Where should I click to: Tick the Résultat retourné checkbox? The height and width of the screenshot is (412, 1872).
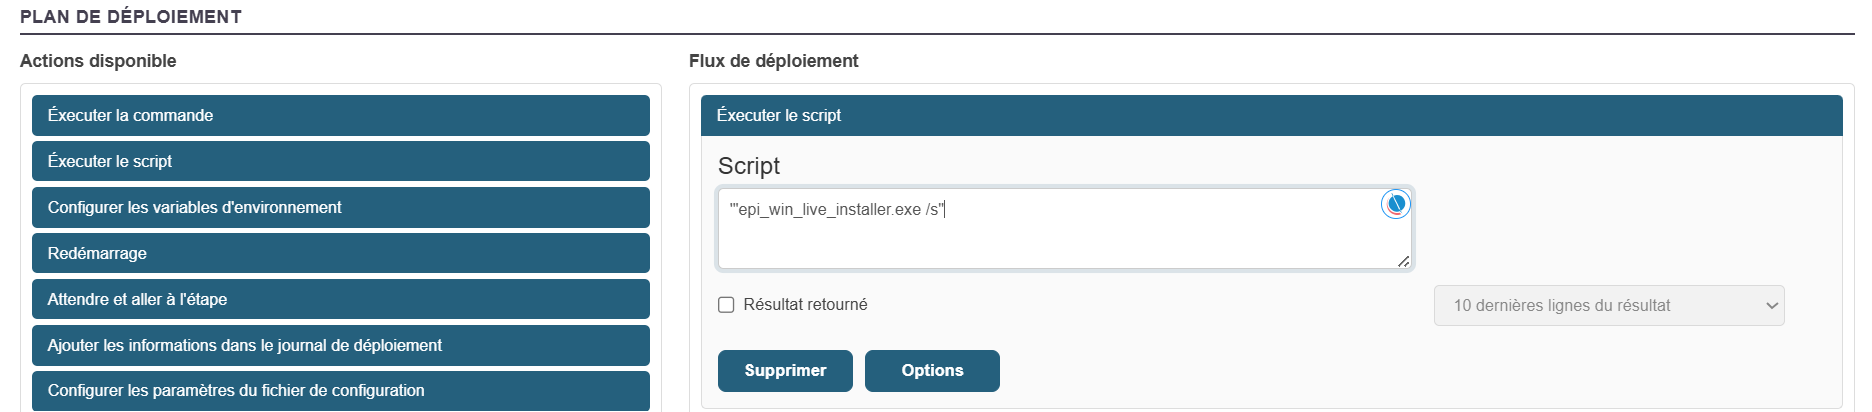pos(726,305)
